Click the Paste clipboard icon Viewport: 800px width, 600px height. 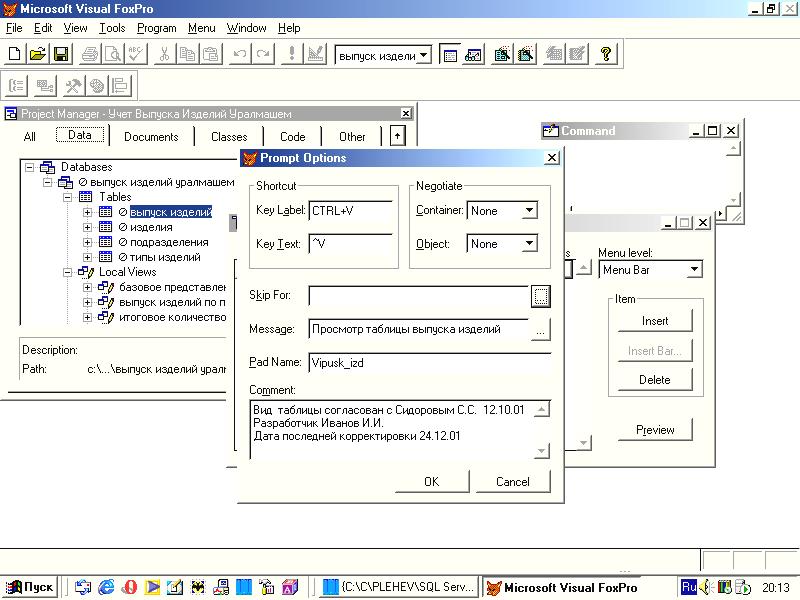[x=210, y=54]
